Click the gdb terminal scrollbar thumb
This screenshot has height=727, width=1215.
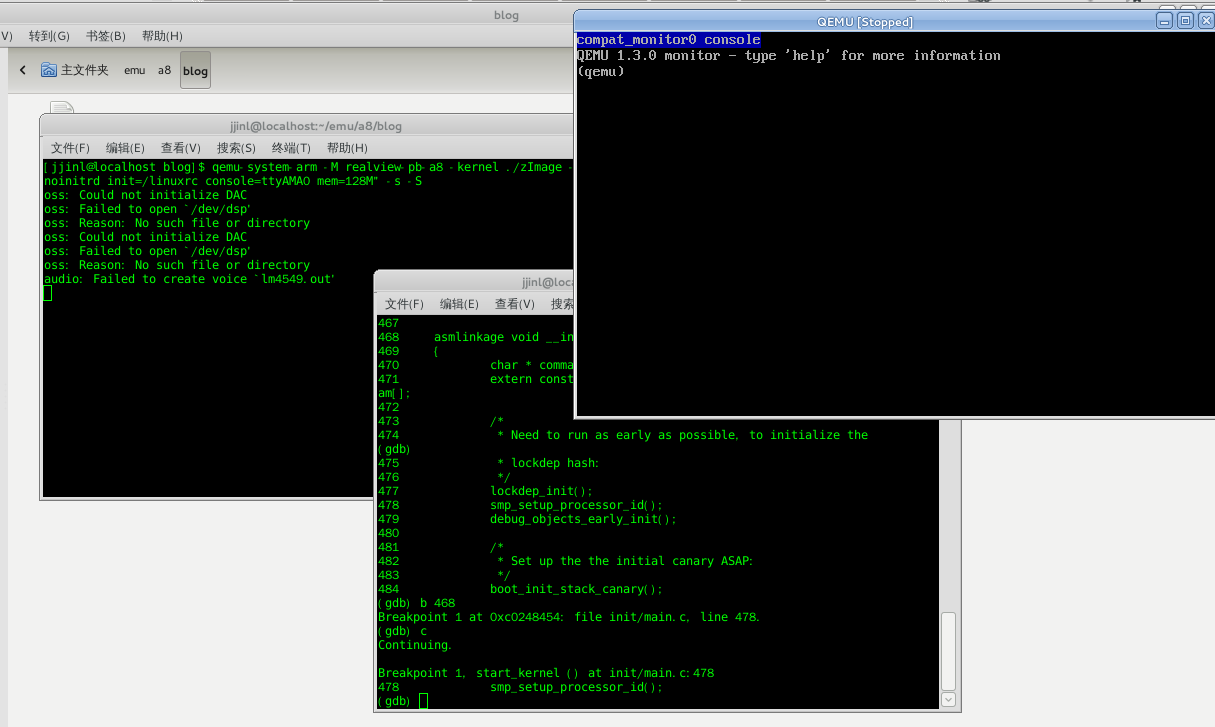pyautogui.click(x=948, y=650)
